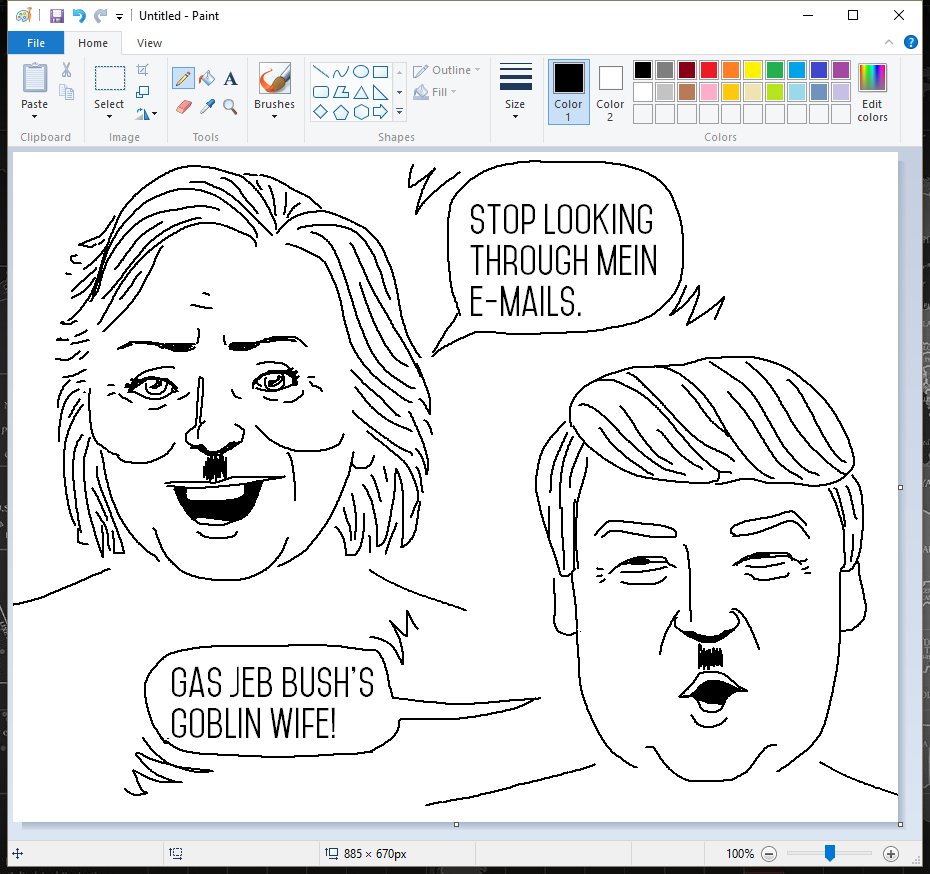930x874 pixels.
Task: Choose the Right arrow shape
Action: click(x=380, y=111)
